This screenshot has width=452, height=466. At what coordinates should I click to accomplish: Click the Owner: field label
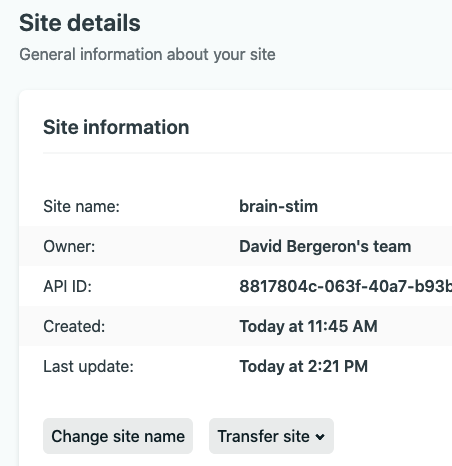[x=69, y=246]
